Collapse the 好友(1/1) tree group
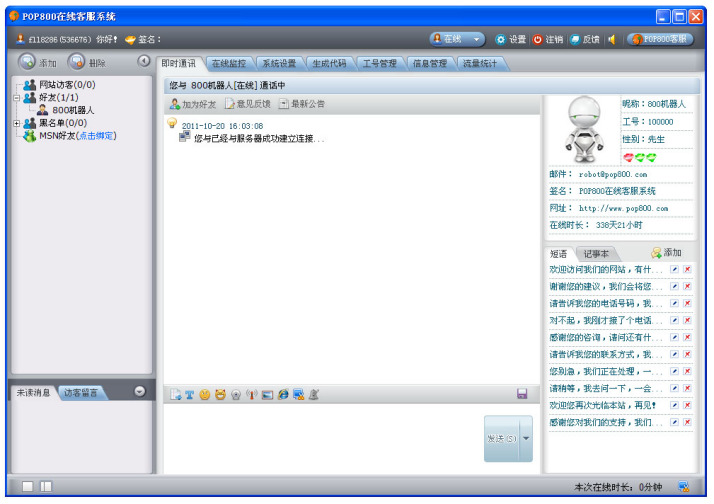Image resolution: width=714 pixels, height=504 pixels. click(17, 97)
